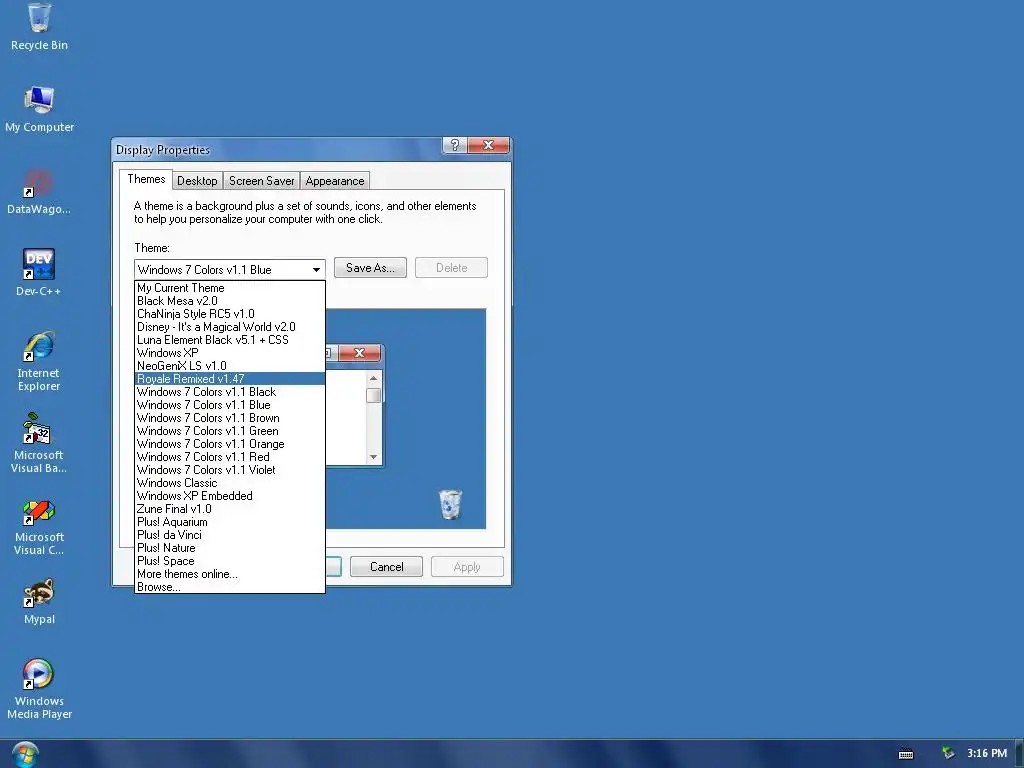Click the Apply button
Screen dimensions: 1024x768
(x=467, y=567)
